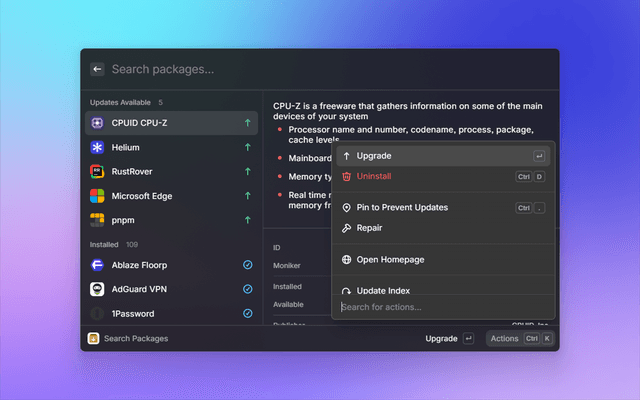Image resolution: width=640 pixels, height=400 pixels.
Task: Select the Ablaze Floorp package name
Action: pyautogui.click(x=139, y=265)
